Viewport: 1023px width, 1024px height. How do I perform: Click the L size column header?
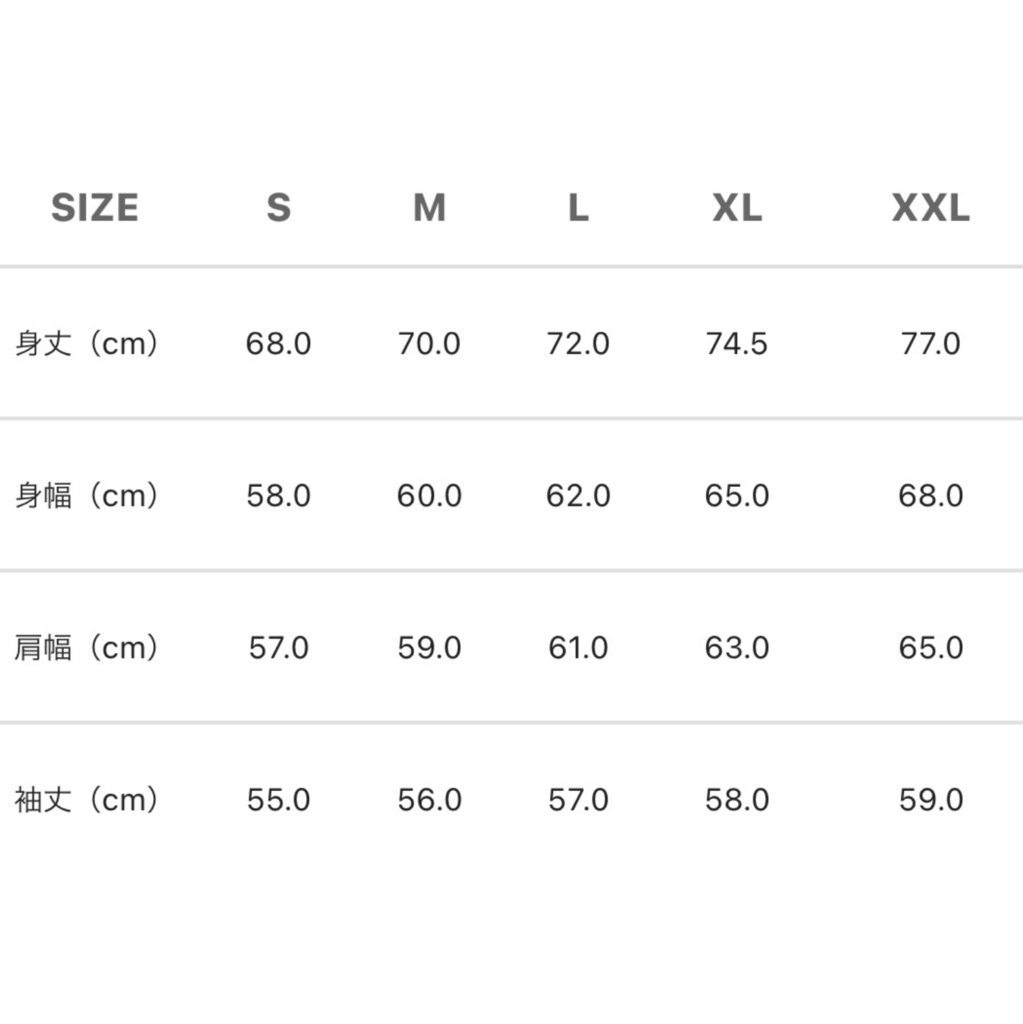578,208
